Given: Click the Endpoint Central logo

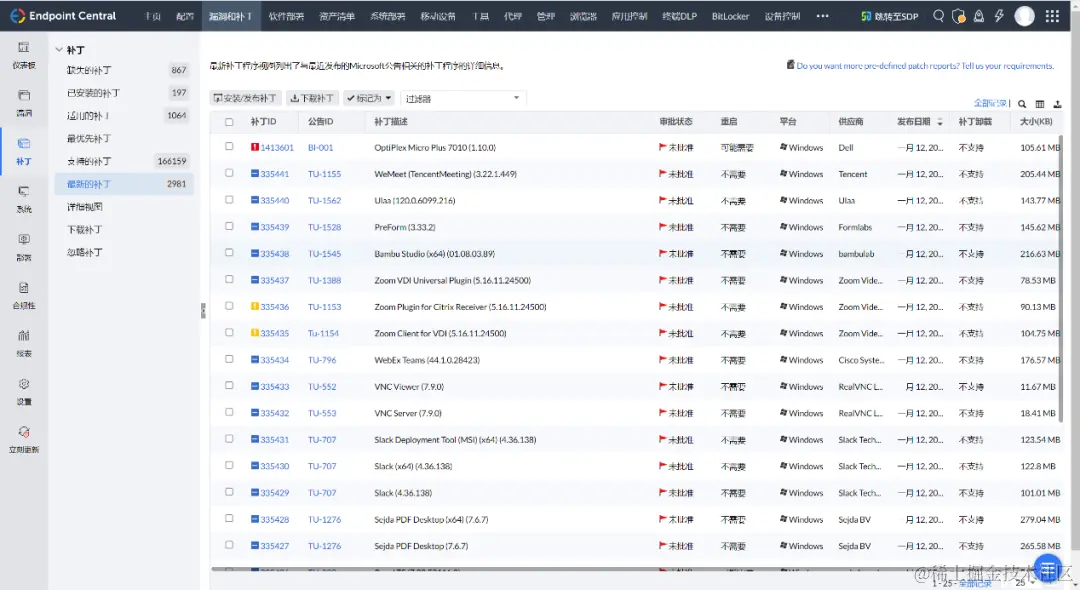Looking at the screenshot, I should coord(63,16).
